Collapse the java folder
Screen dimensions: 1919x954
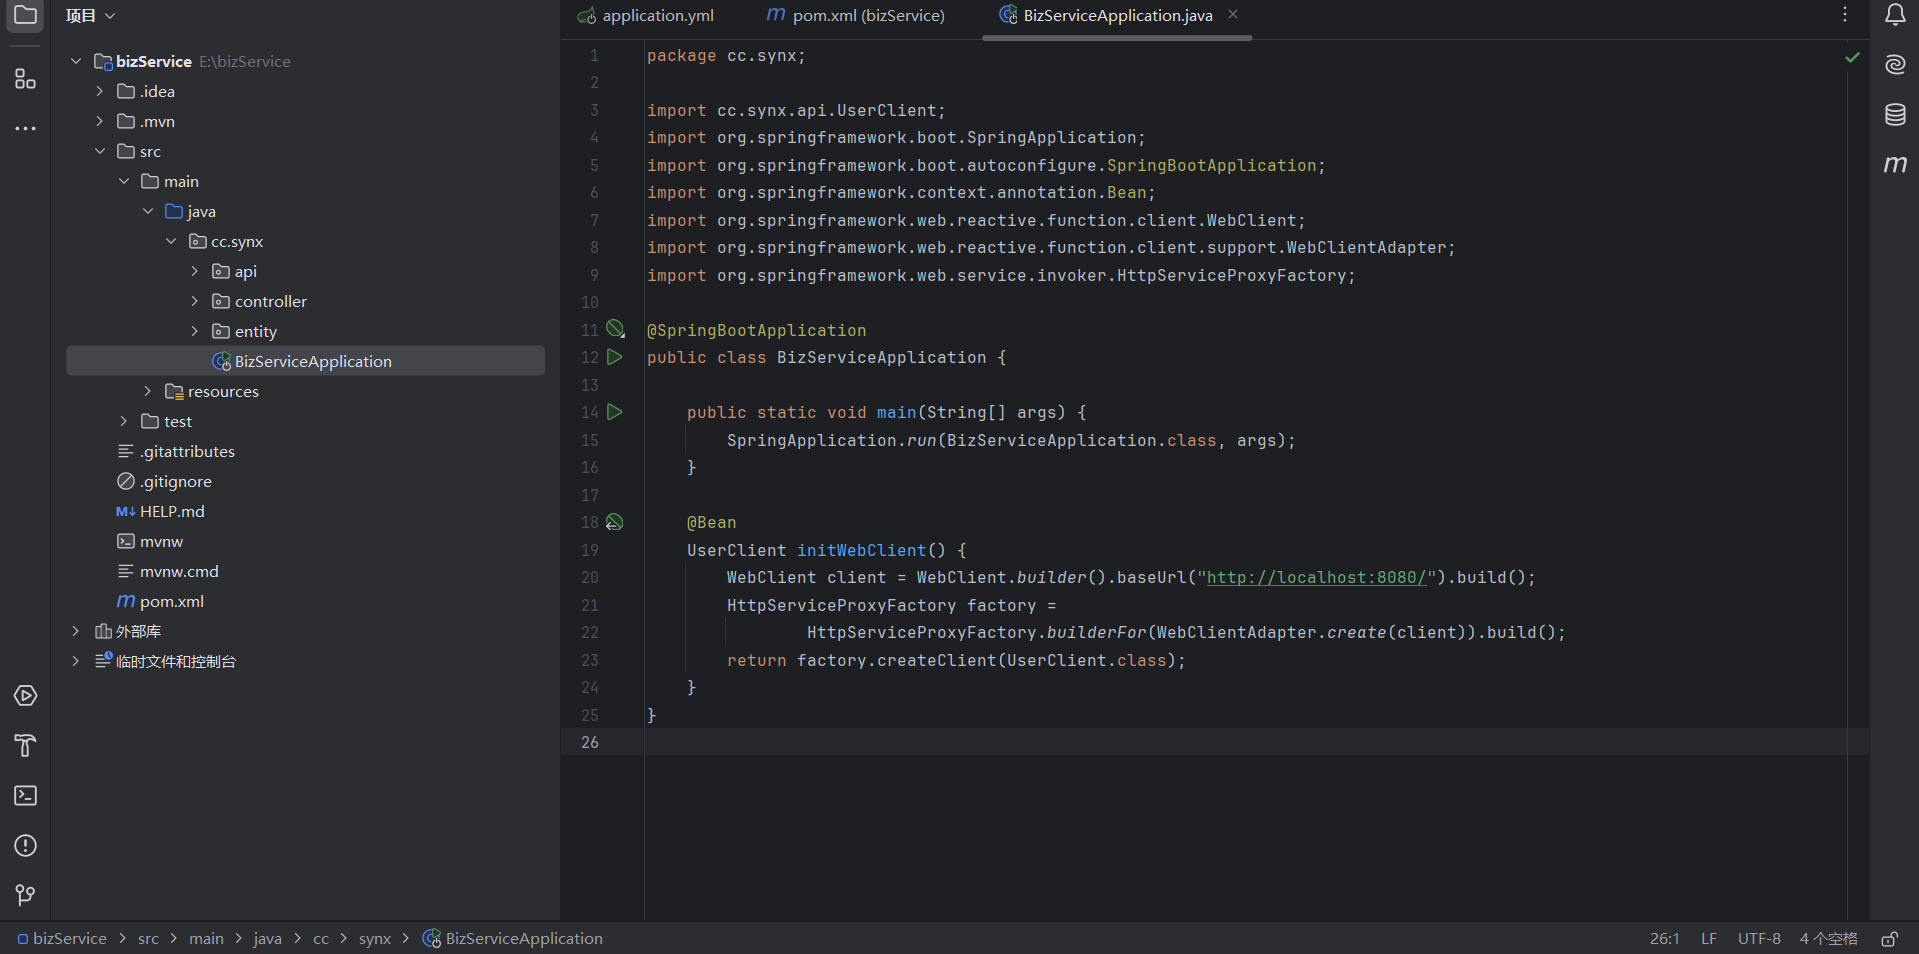coord(148,211)
